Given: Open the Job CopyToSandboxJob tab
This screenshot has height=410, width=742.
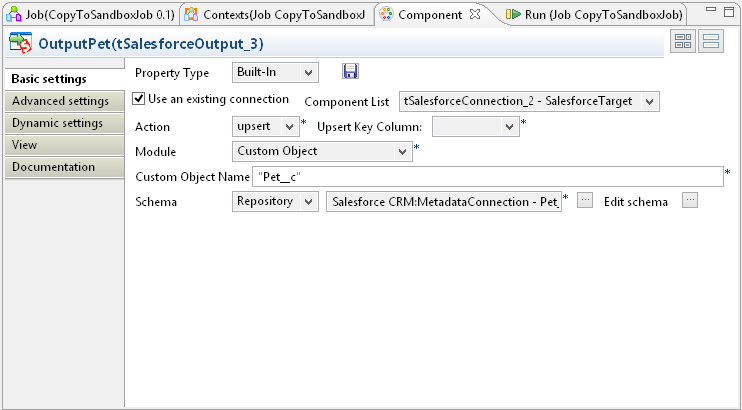Looking at the screenshot, I should coord(90,14).
